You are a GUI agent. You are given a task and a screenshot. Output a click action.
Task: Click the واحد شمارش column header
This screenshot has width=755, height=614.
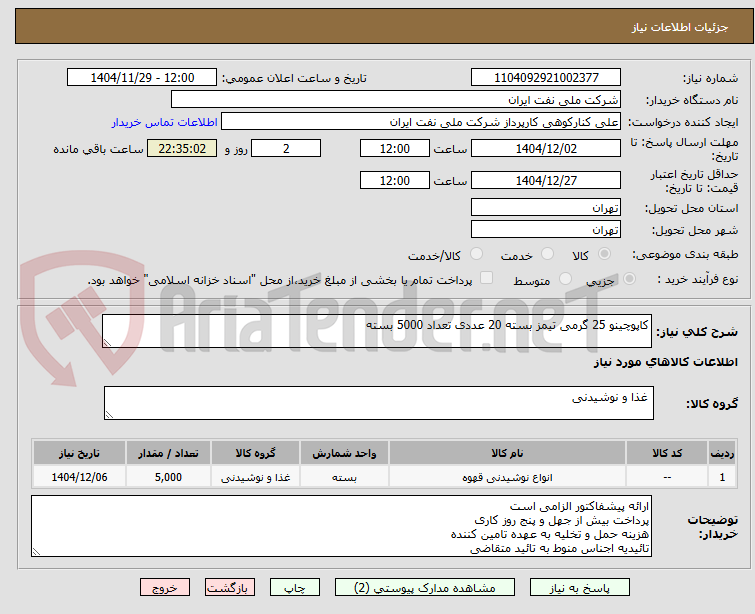(344, 453)
